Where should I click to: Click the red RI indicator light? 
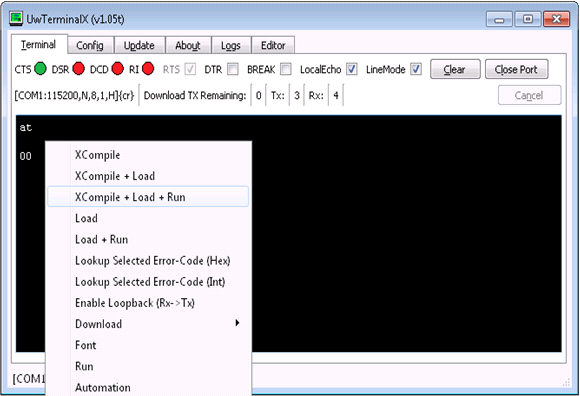(148, 69)
